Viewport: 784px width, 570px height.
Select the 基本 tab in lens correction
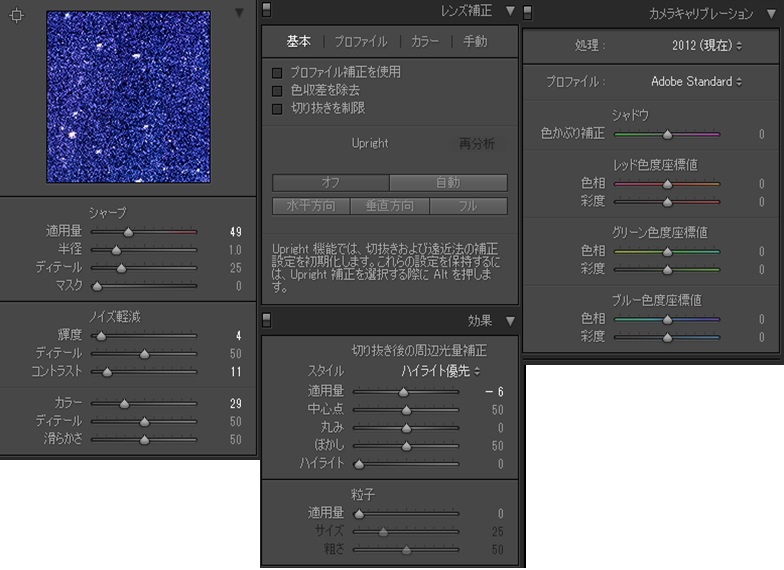(298, 42)
